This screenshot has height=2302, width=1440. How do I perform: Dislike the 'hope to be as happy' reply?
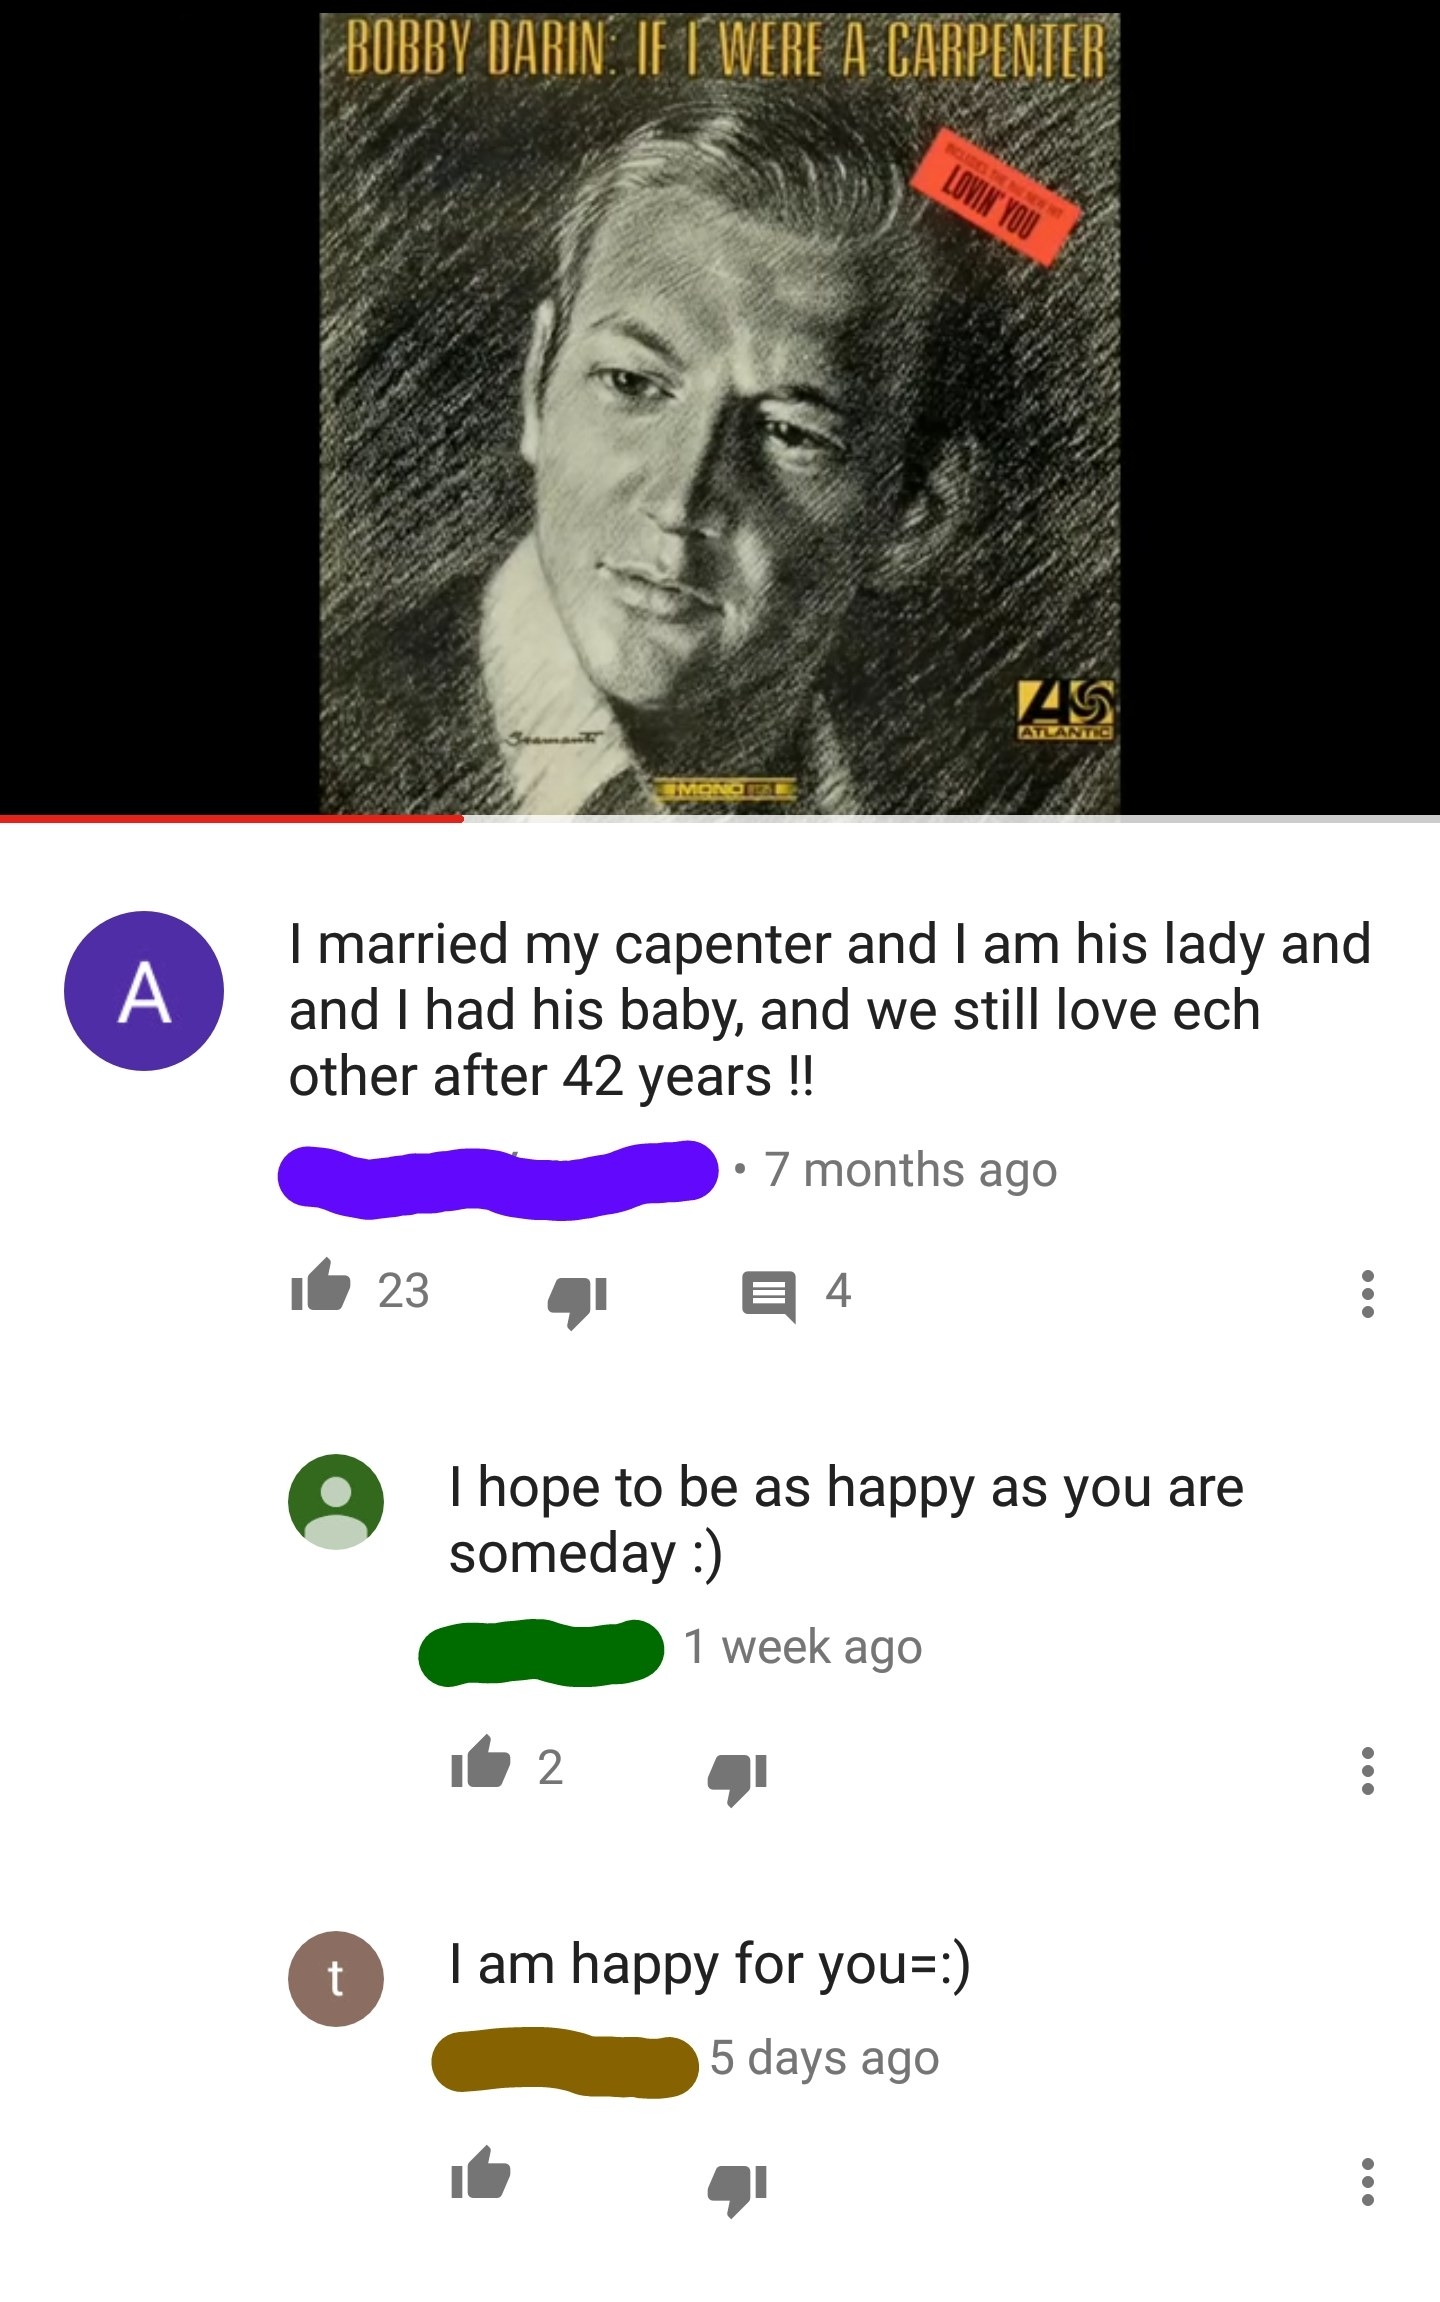[x=738, y=1777]
